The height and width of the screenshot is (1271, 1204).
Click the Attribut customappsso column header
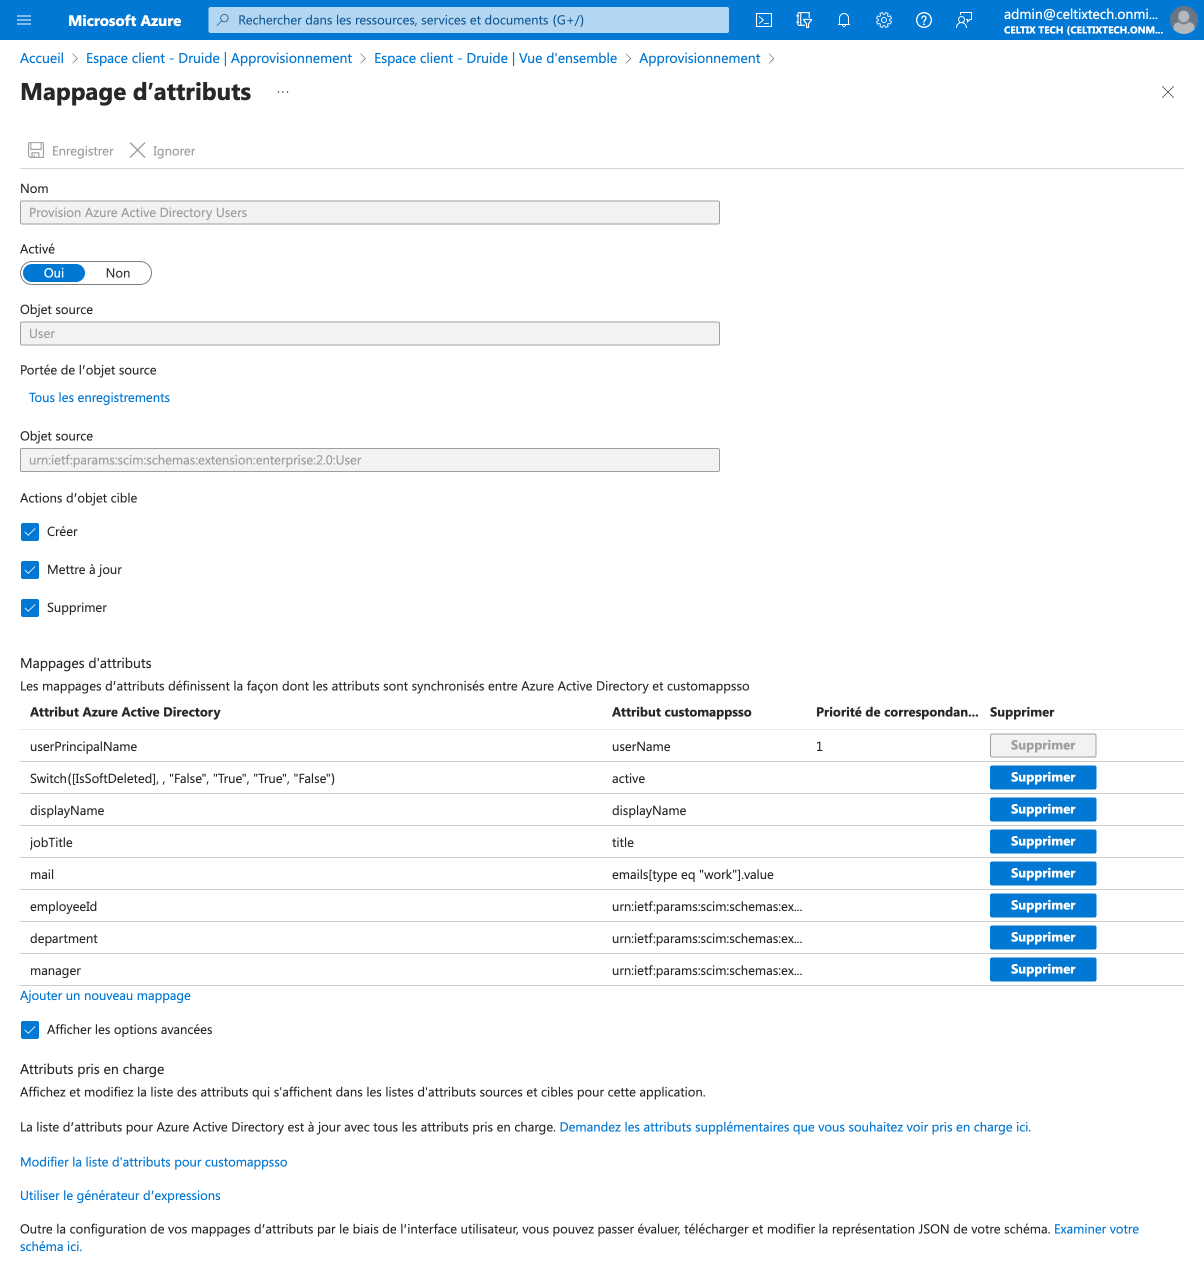click(x=681, y=712)
